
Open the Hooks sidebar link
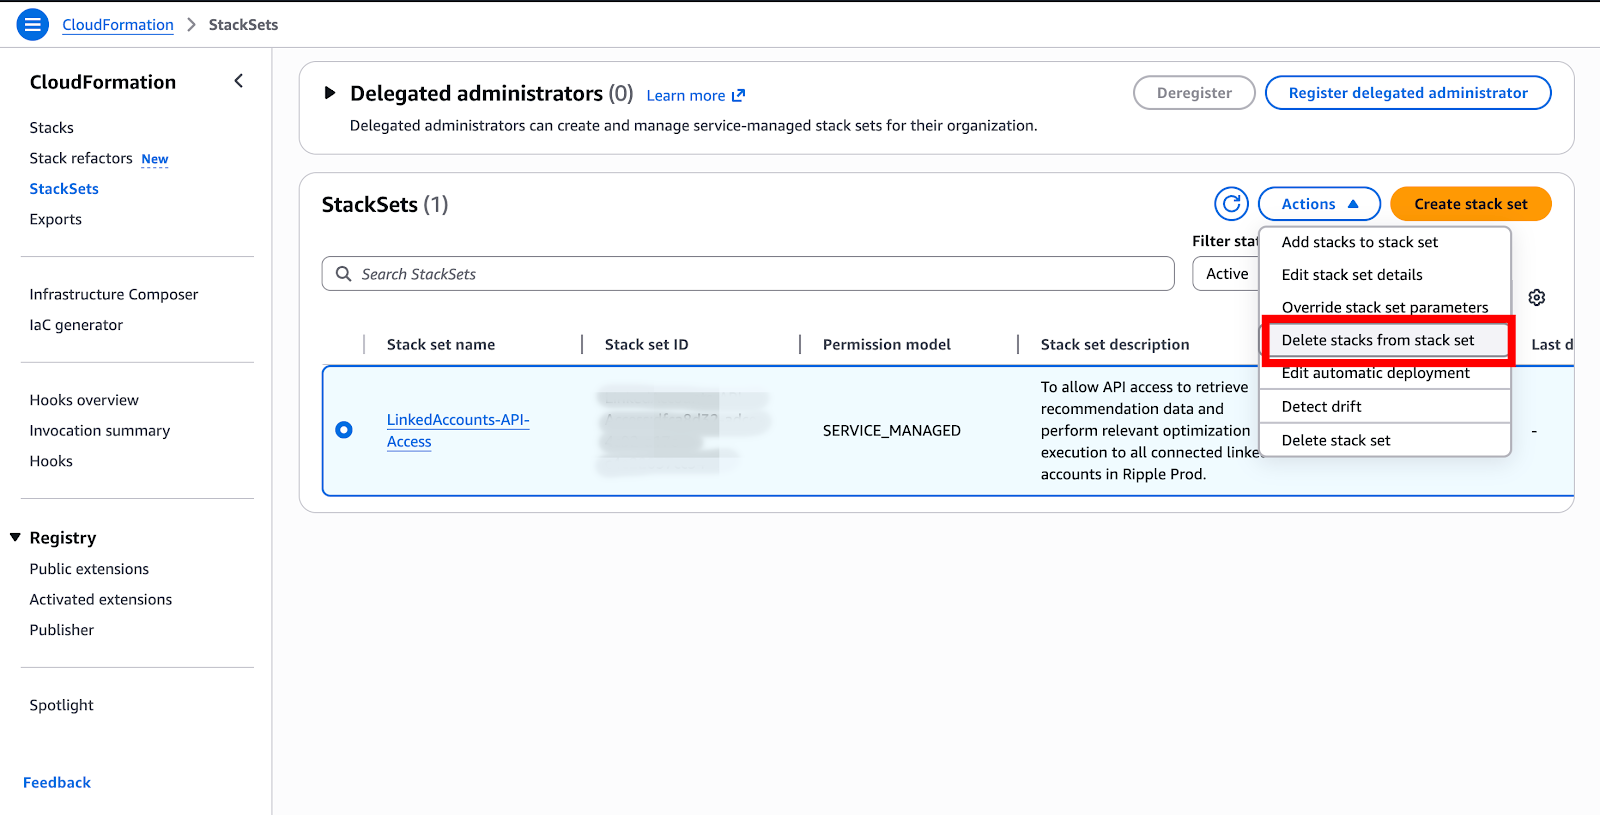coord(51,461)
